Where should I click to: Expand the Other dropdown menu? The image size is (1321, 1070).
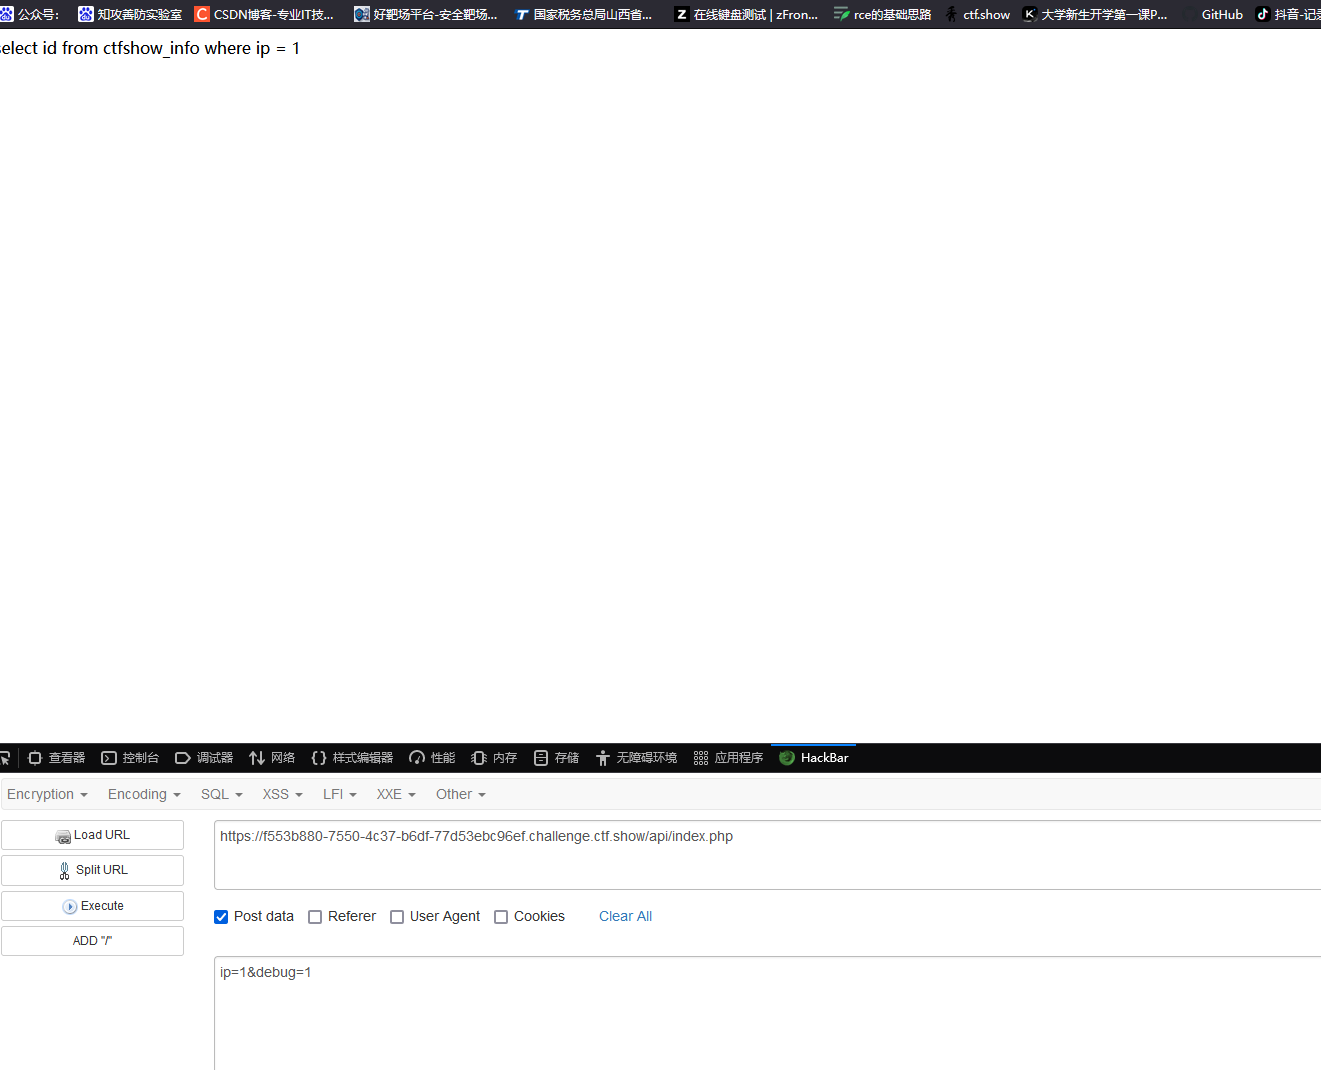(x=461, y=794)
